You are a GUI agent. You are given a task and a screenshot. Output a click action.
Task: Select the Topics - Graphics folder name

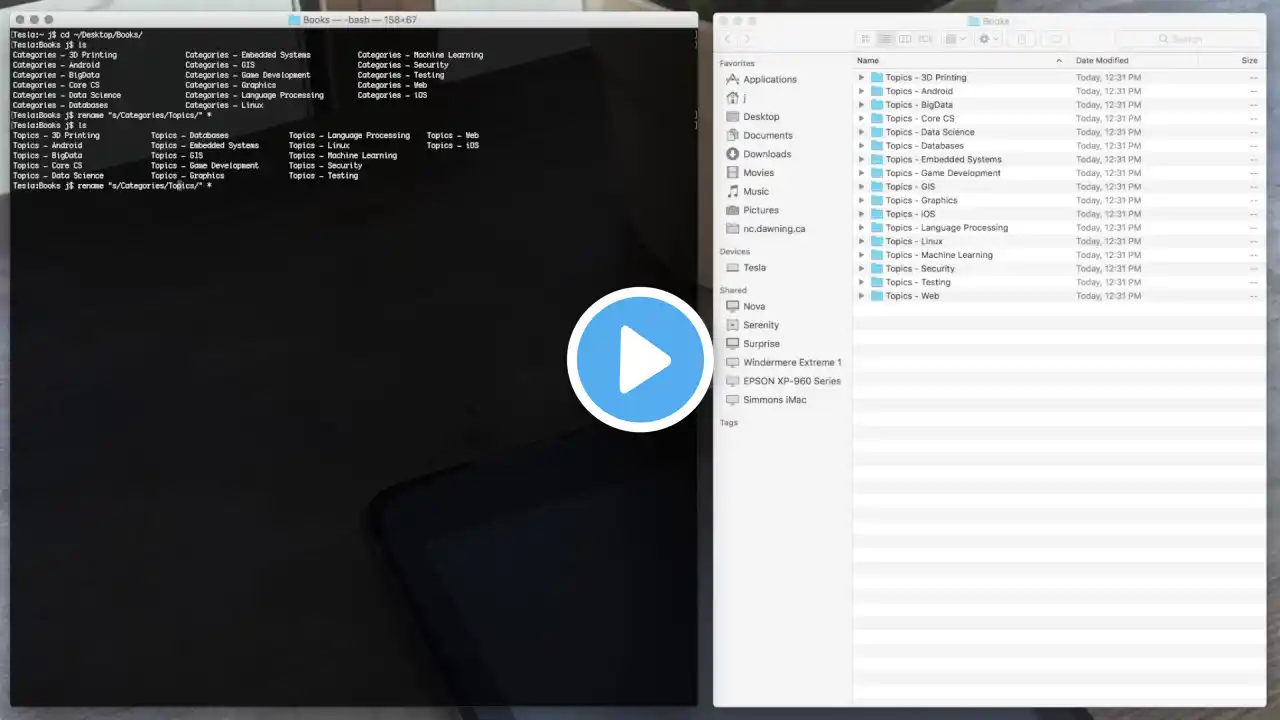[x=921, y=200]
